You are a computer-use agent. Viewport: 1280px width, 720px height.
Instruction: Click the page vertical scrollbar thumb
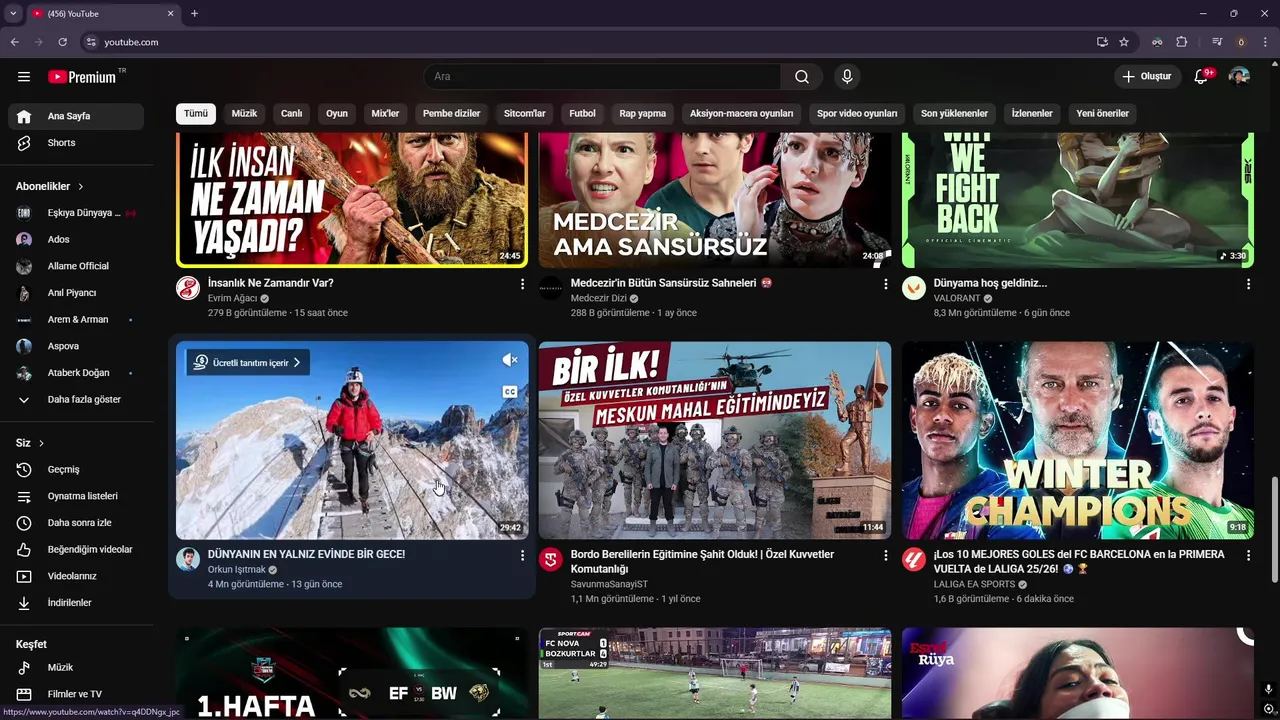tap(1274, 530)
